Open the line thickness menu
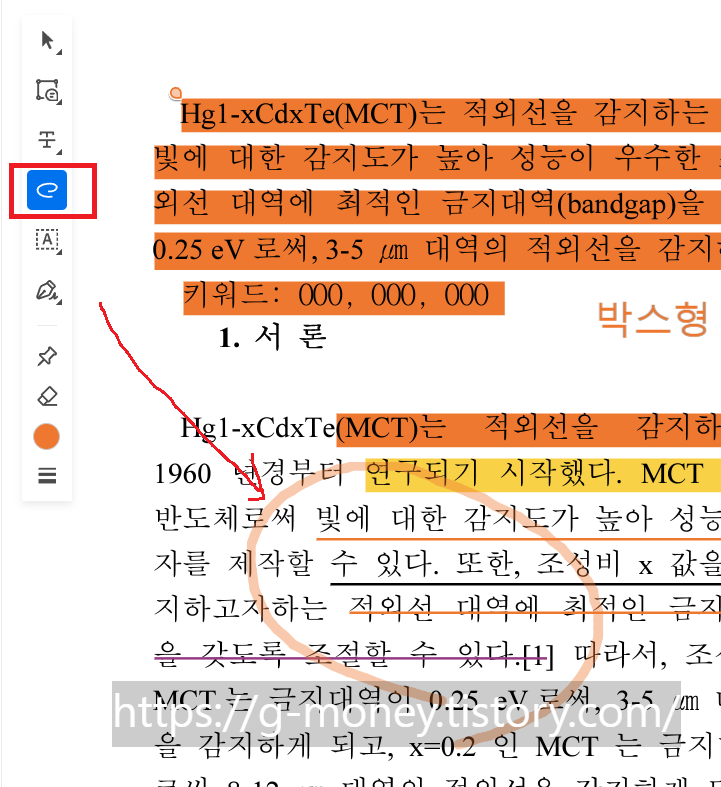The width and height of the screenshot is (721, 787). pos(47,475)
